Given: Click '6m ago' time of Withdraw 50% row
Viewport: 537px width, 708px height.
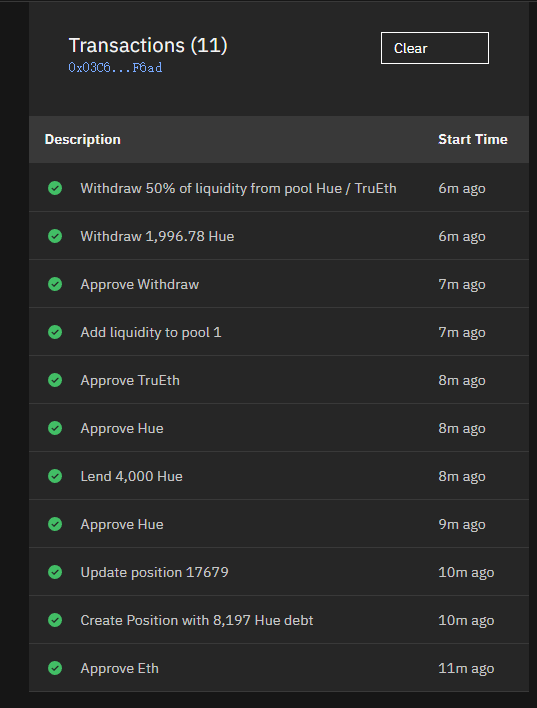Looking at the screenshot, I should pos(462,188).
